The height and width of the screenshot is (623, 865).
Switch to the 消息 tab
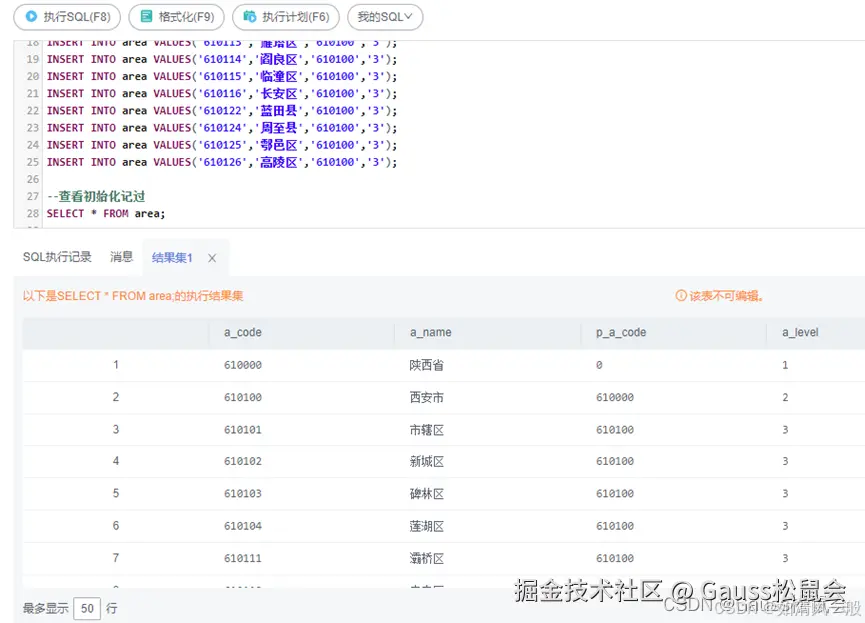pos(121,257)
